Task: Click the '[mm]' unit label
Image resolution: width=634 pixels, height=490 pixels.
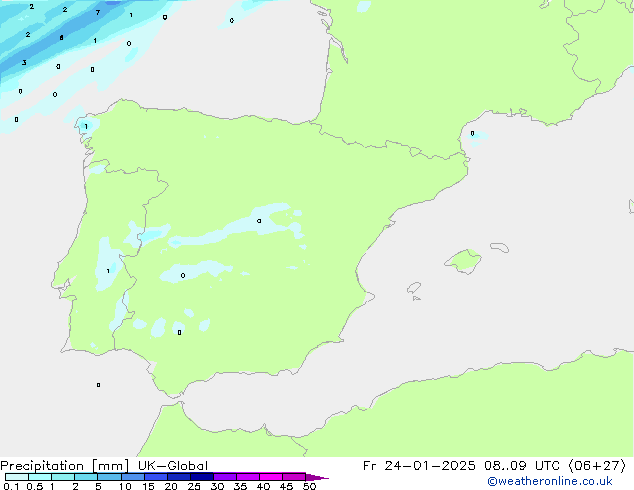Action: pos(111,466)
